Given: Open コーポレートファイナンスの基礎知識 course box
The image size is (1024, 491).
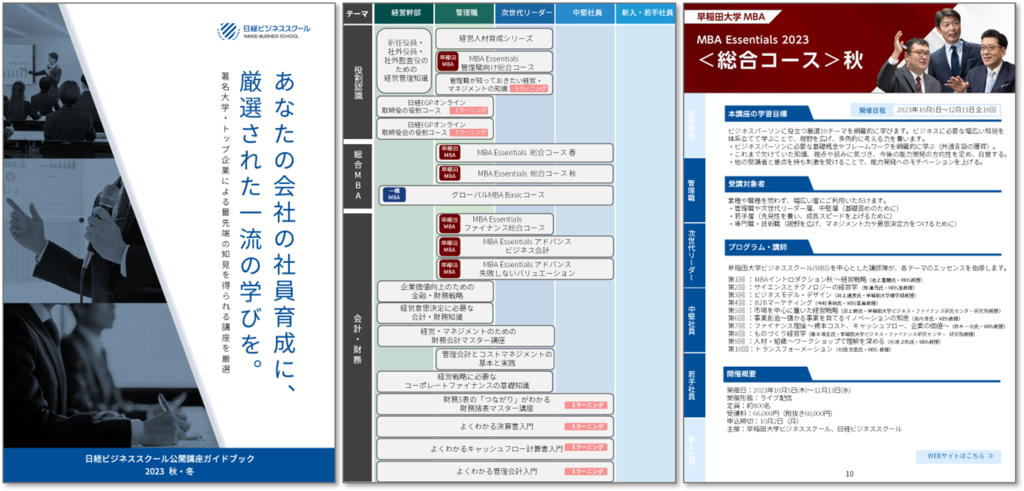Looking at the screenshot, I should (x=464, y=381).
